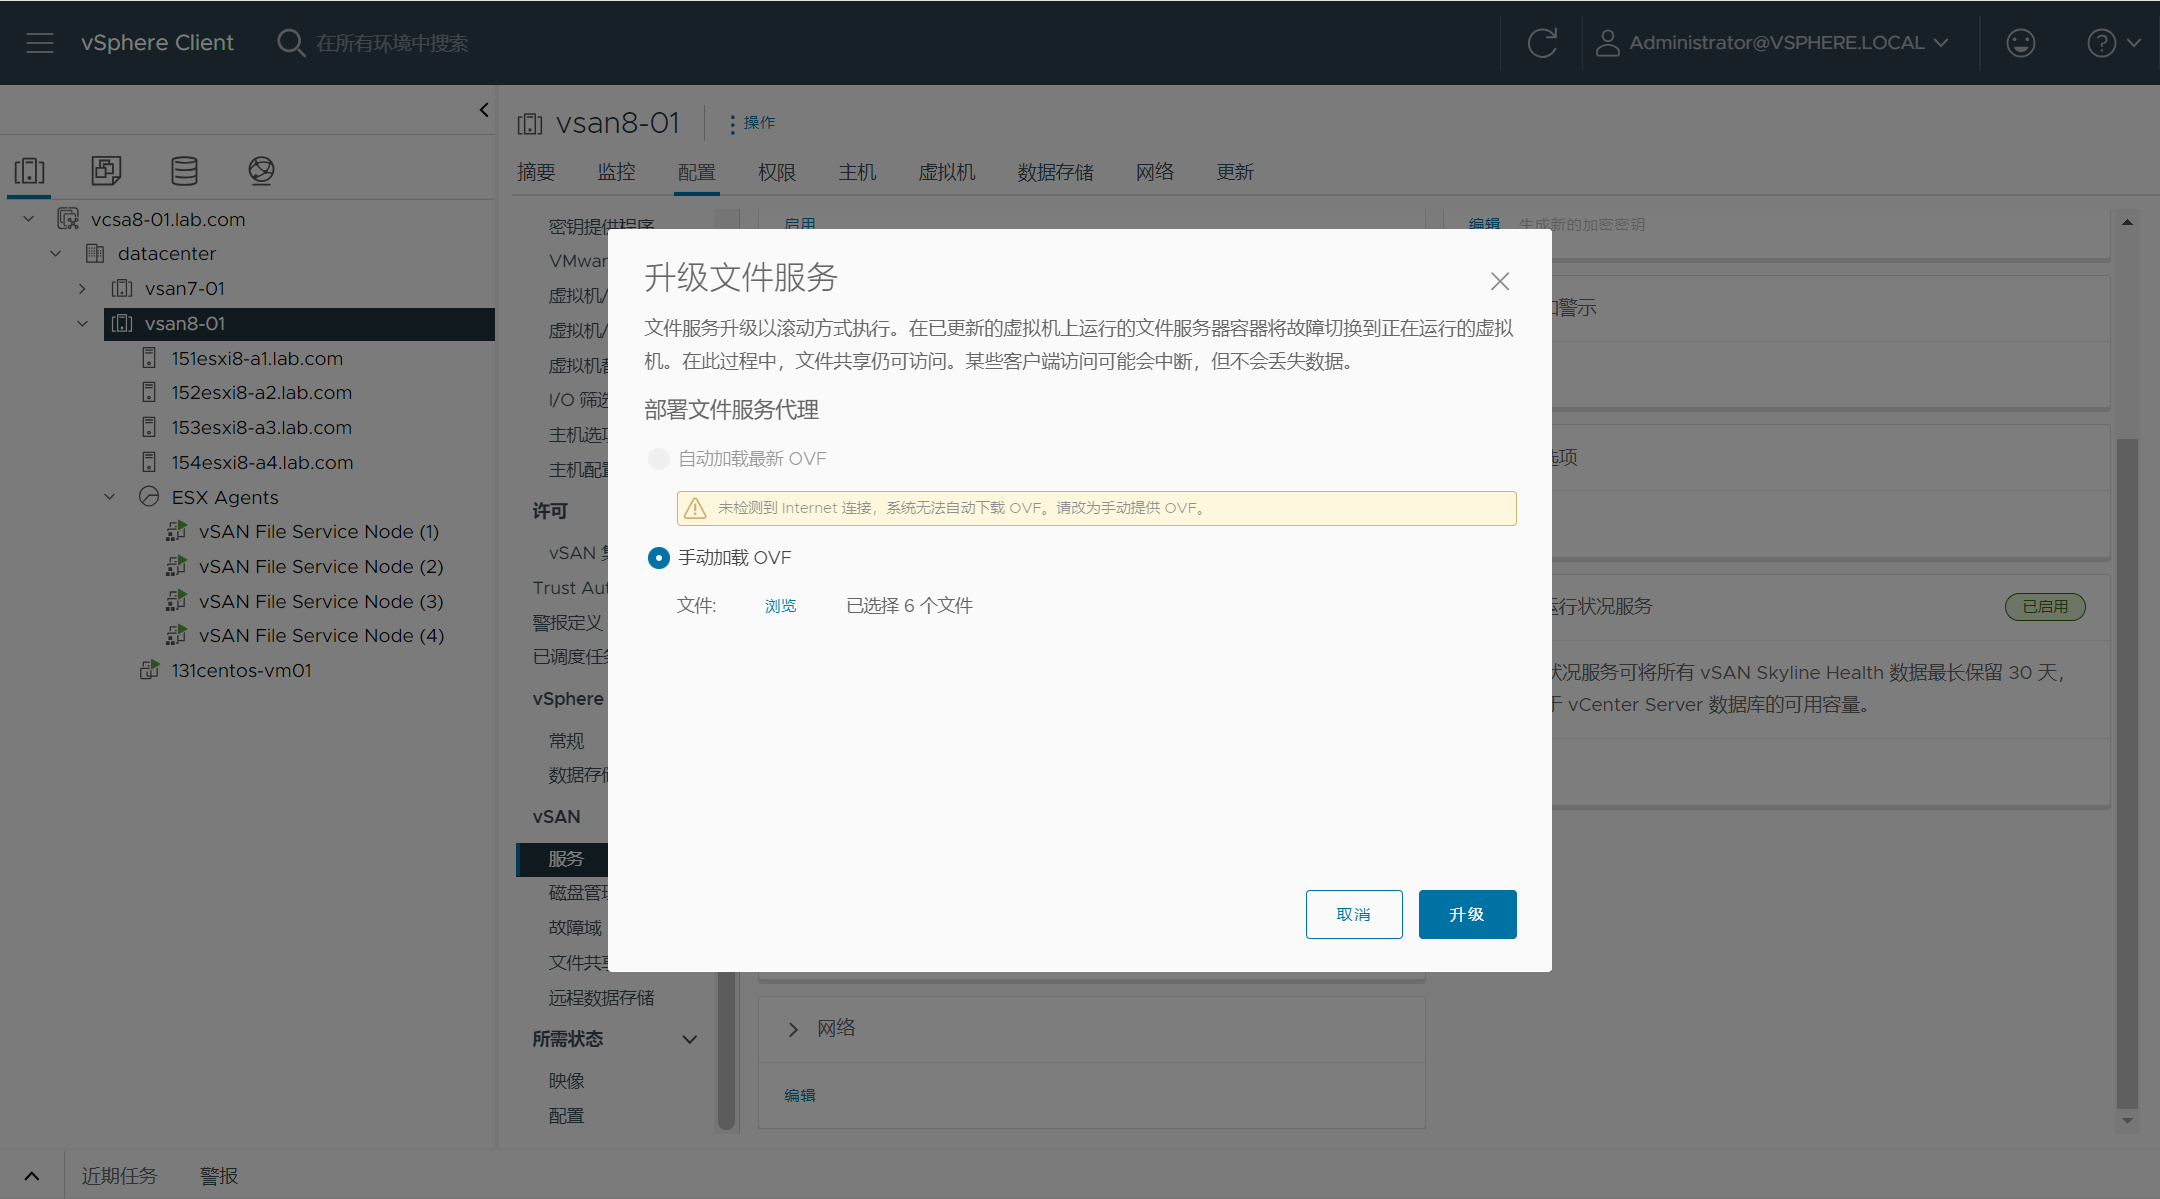Select the manual OVF load radio button
This screenshot has width=2160, height=1199.
click(658, 558)
